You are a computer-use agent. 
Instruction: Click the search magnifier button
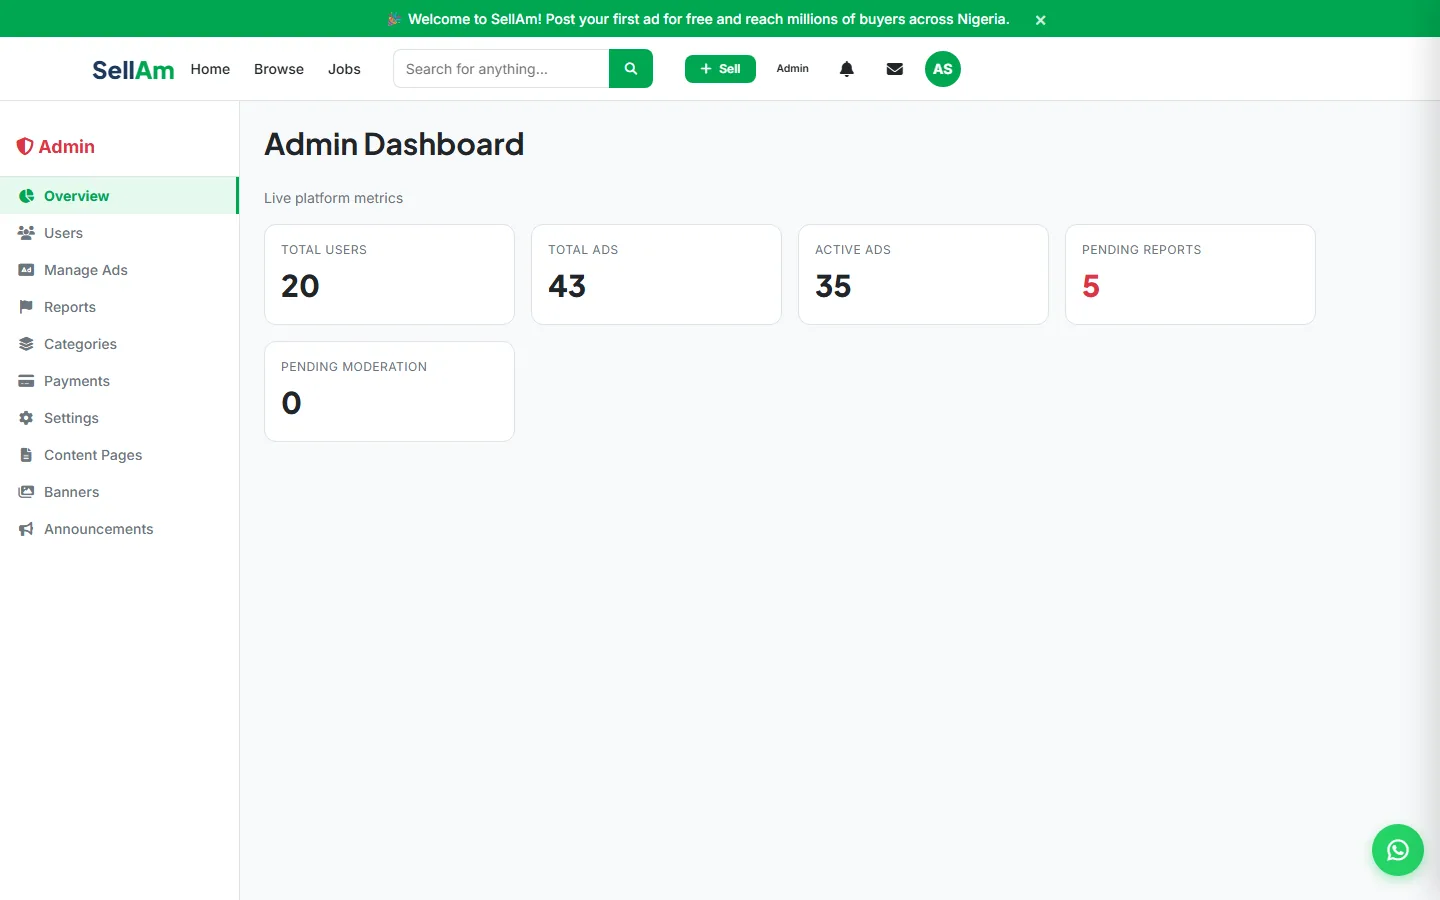point(630,69)
